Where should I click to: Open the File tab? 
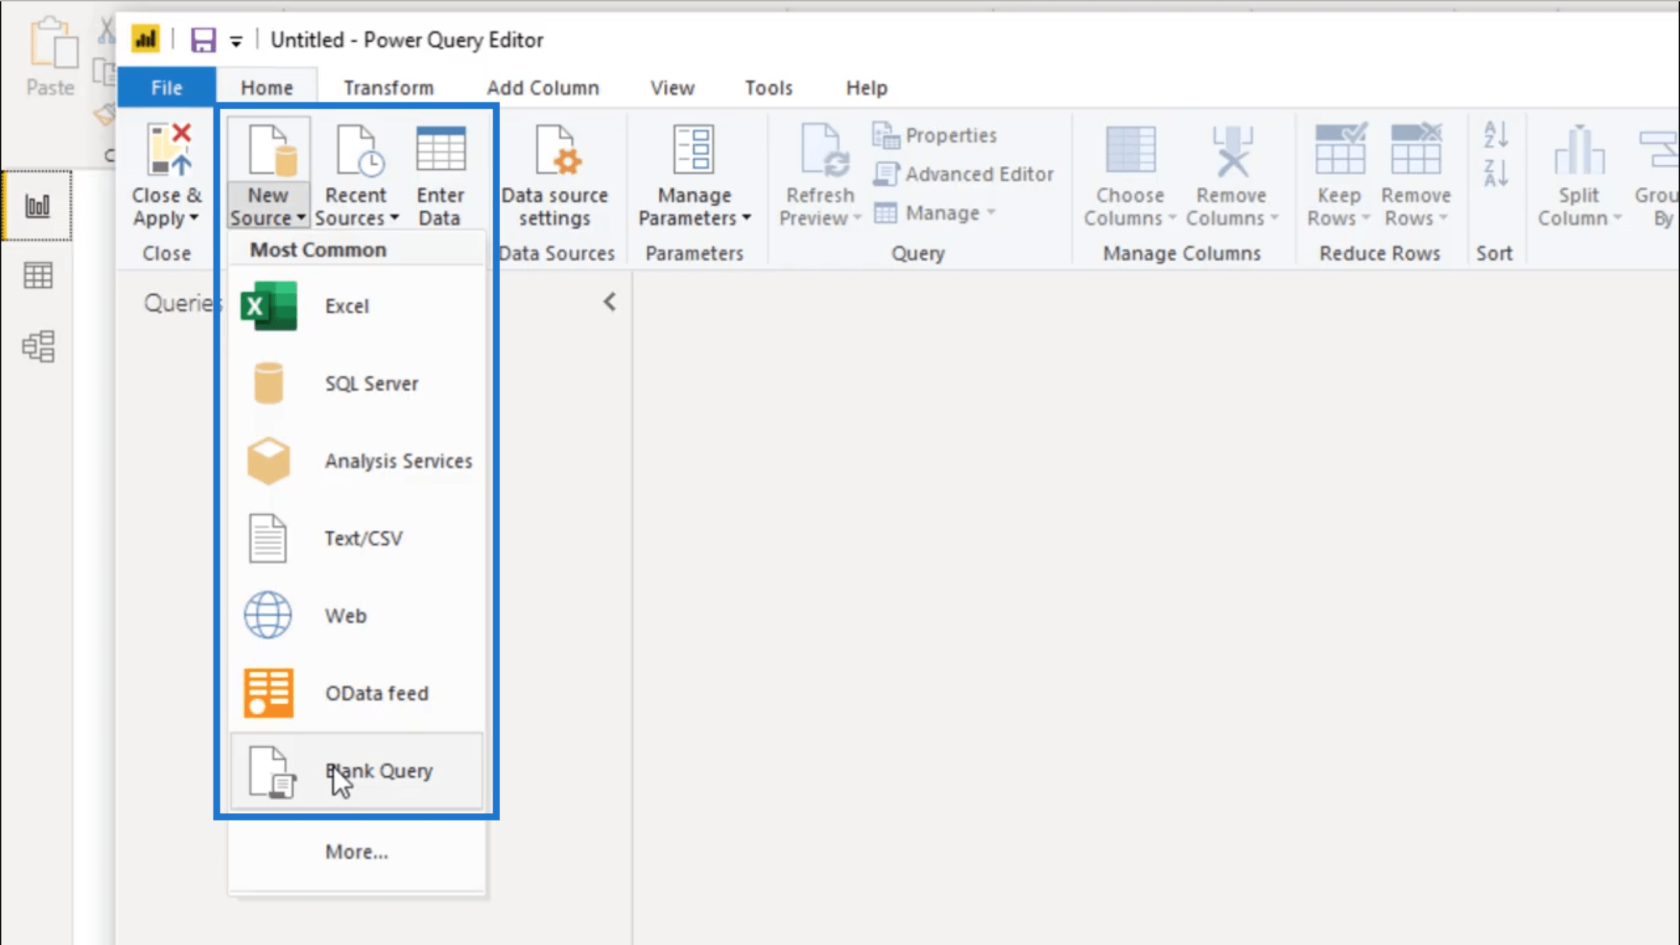167,88
